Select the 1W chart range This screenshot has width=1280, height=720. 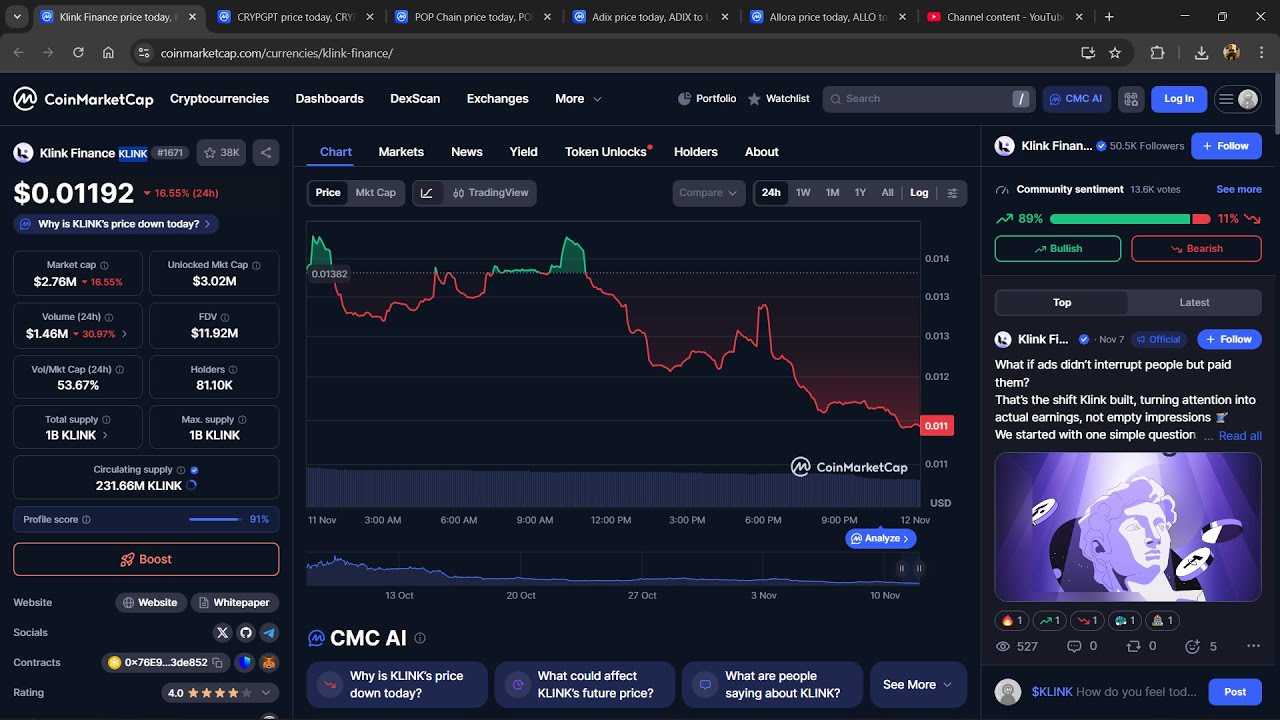[x=803, y=193]
